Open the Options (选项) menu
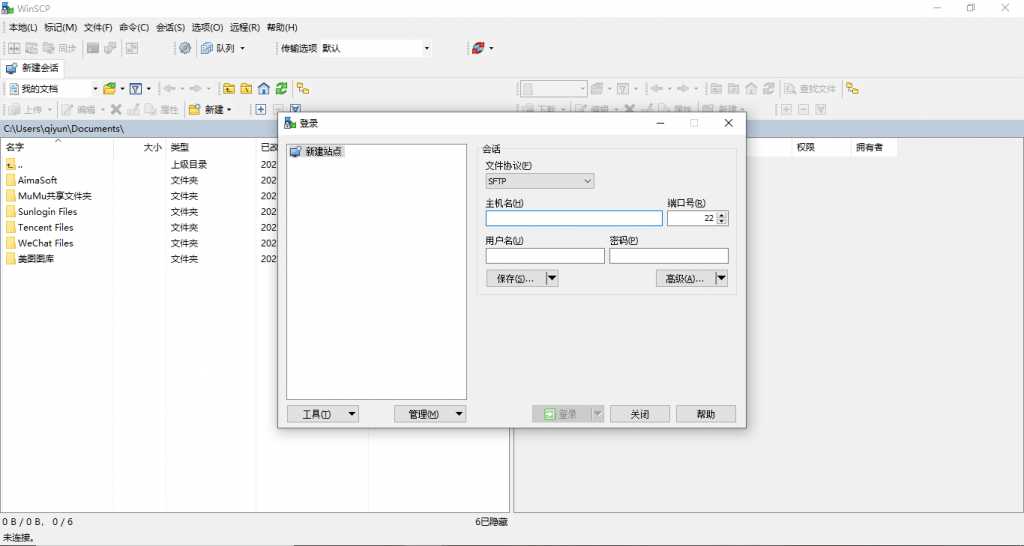Screen dimensions: 1024x546 coord(207,27)
